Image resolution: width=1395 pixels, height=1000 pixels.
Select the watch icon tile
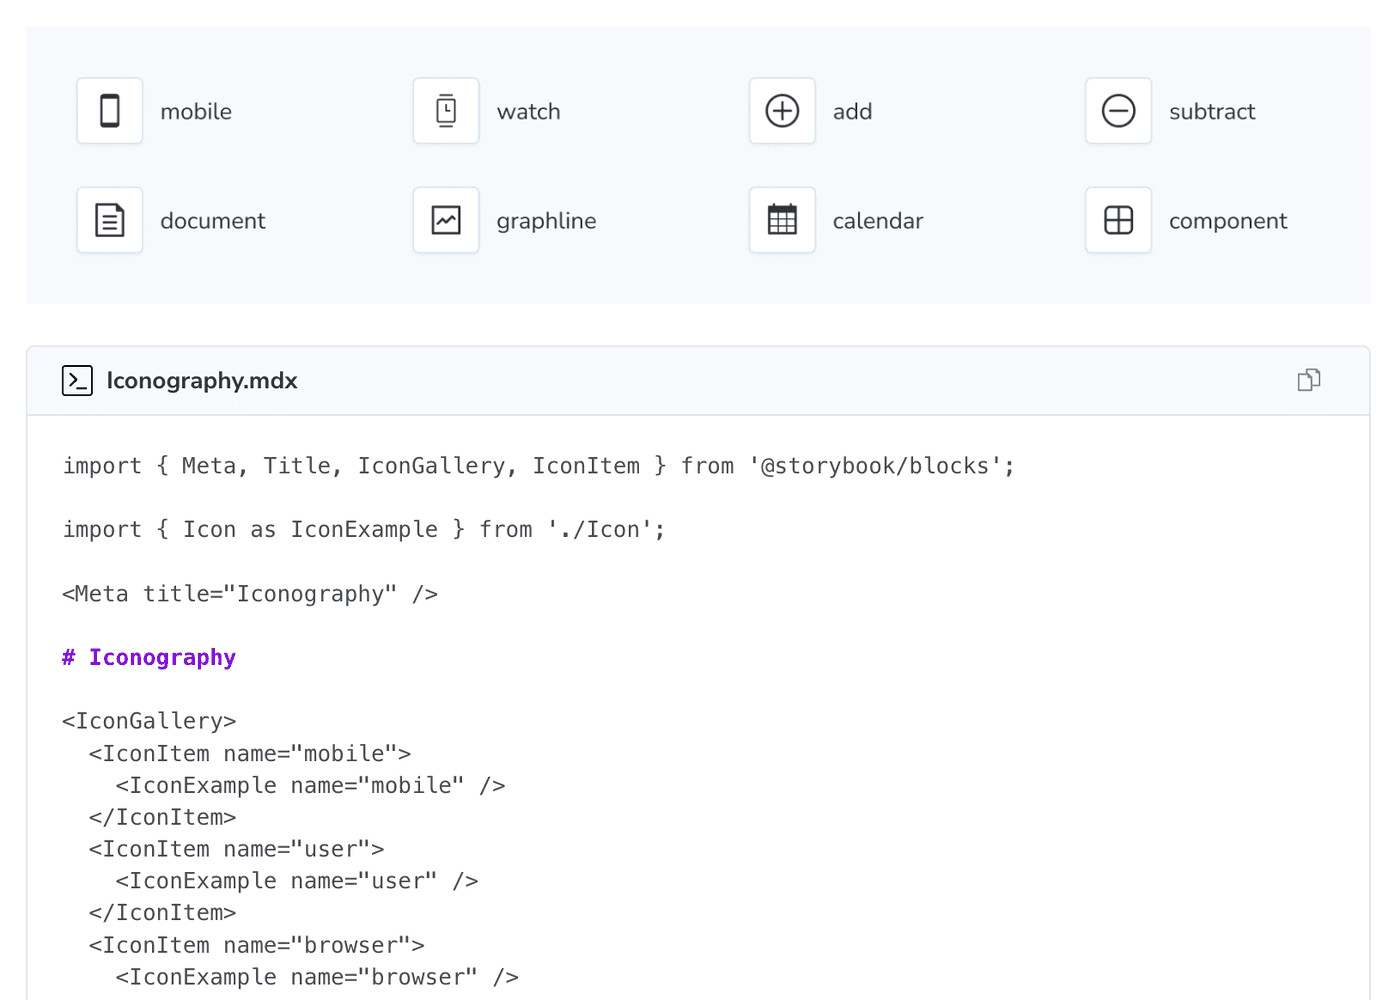pos(446,111)
